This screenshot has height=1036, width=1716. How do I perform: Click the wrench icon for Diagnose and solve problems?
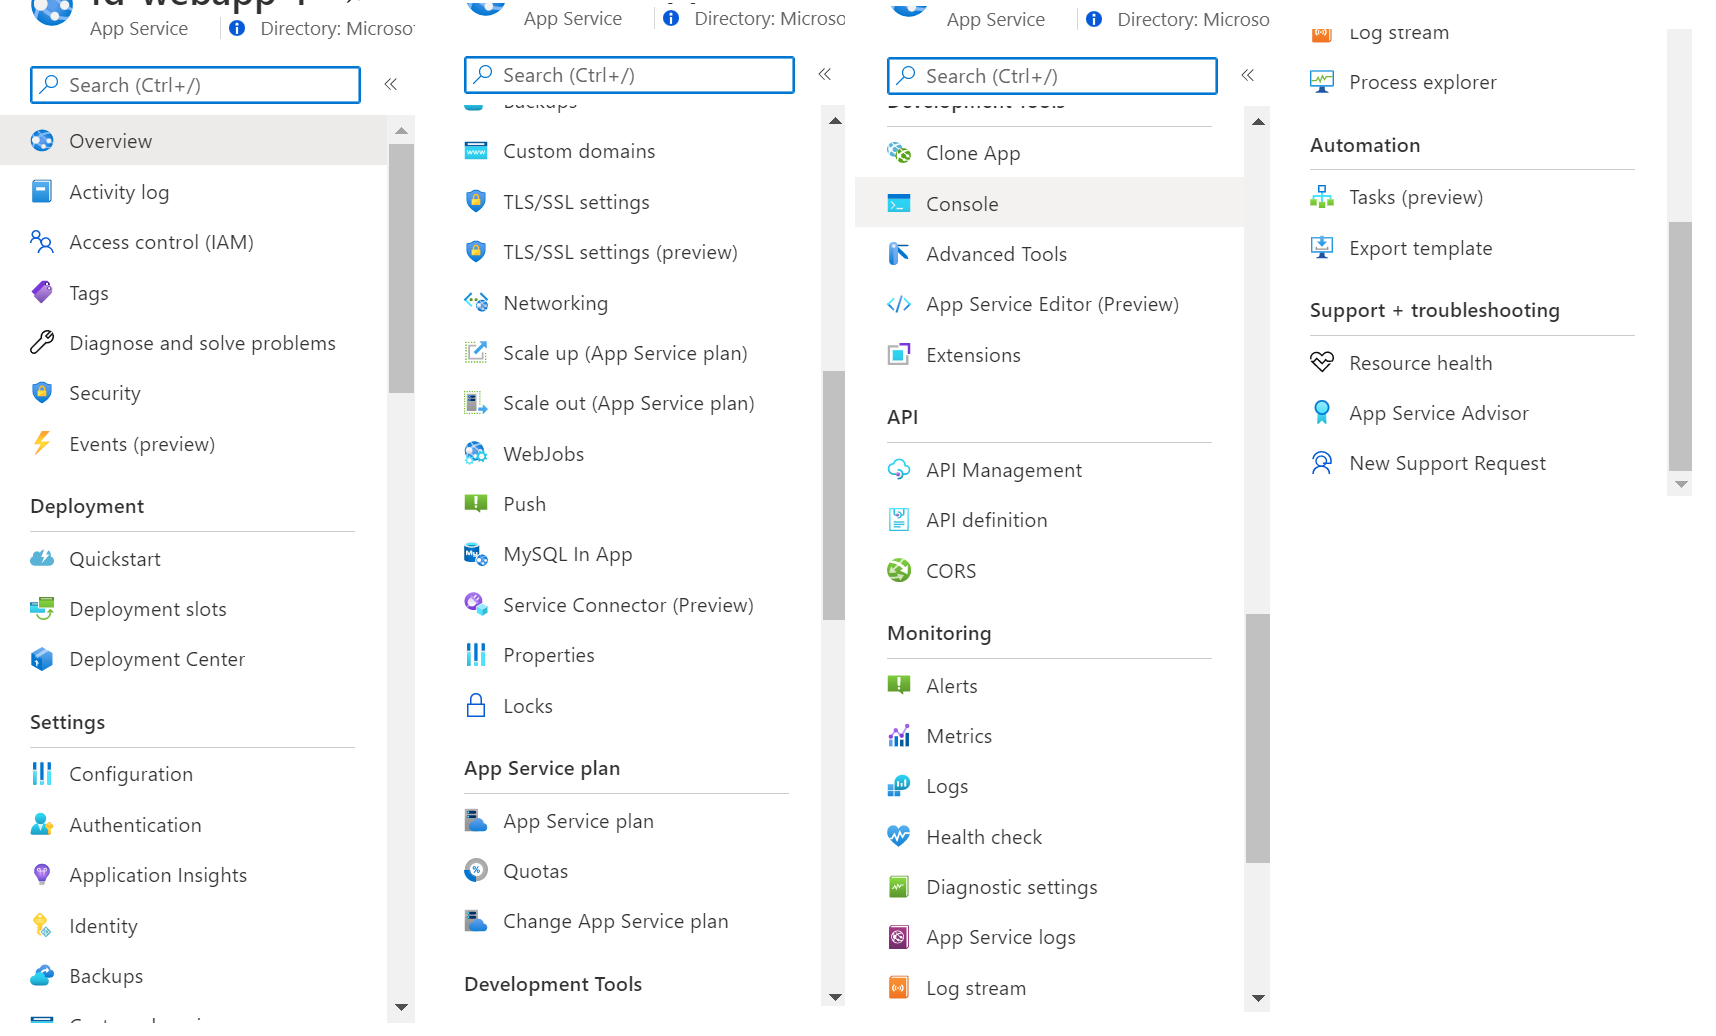point(42,343)
